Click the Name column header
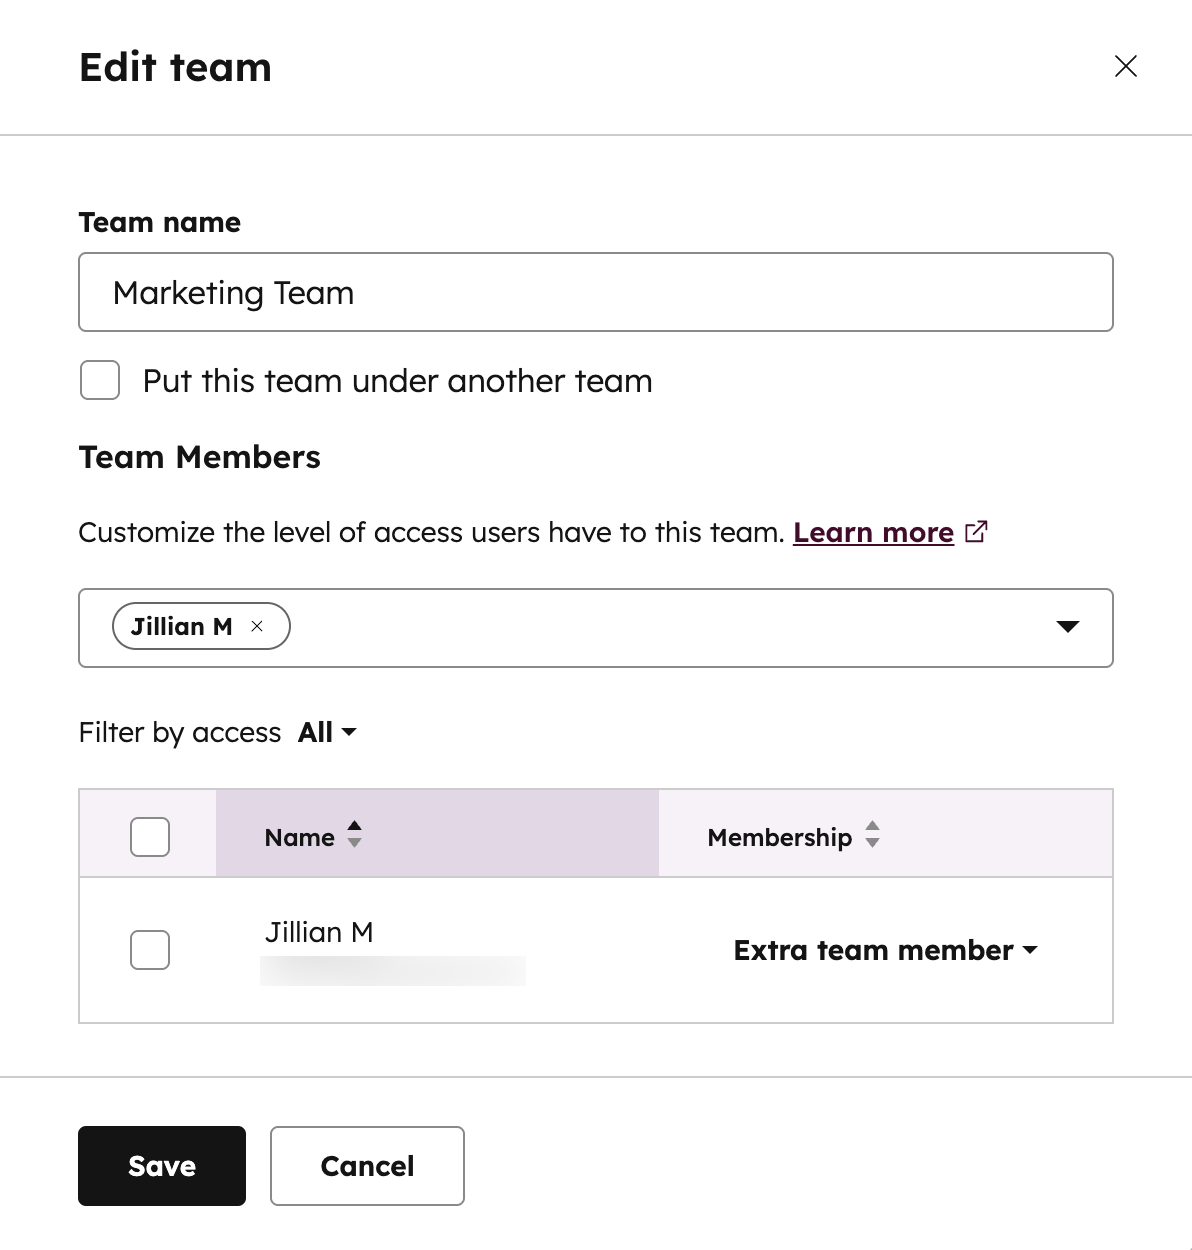Image resolution: width=1192 pixels, height=1250 pixels. point(300,836)
